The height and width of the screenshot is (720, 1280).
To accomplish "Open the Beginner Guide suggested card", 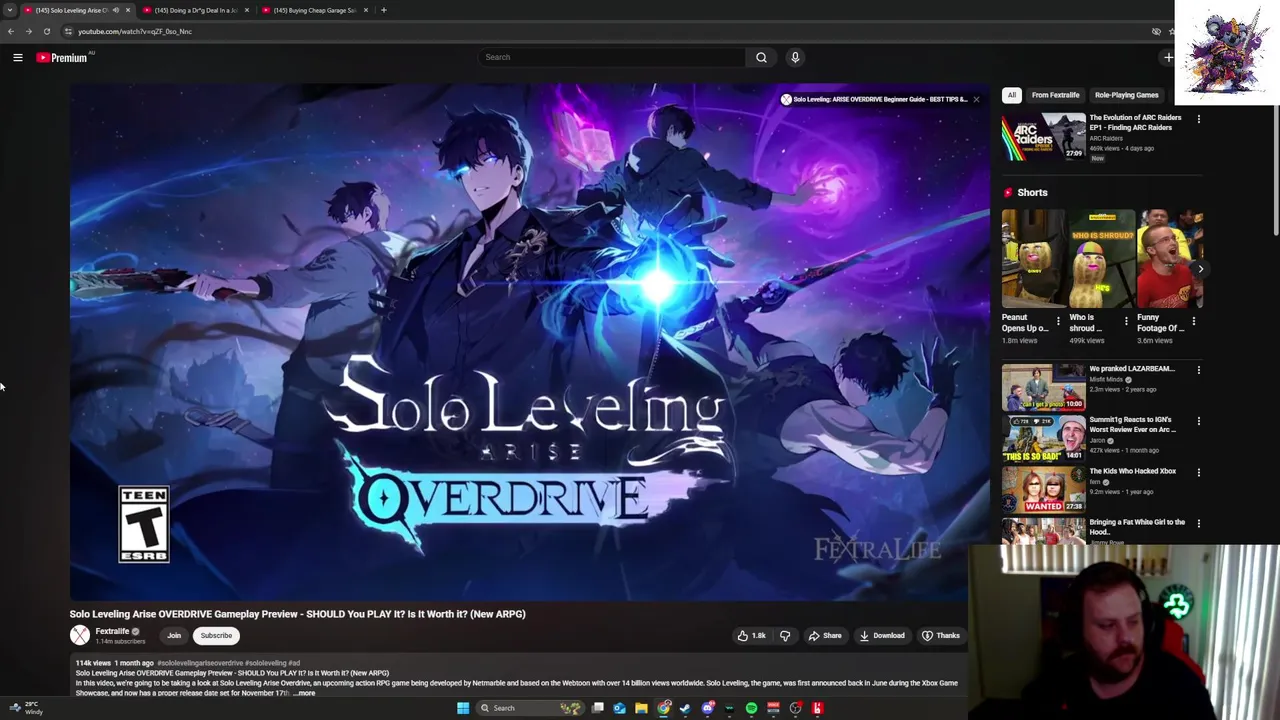I will pos(876,99).
